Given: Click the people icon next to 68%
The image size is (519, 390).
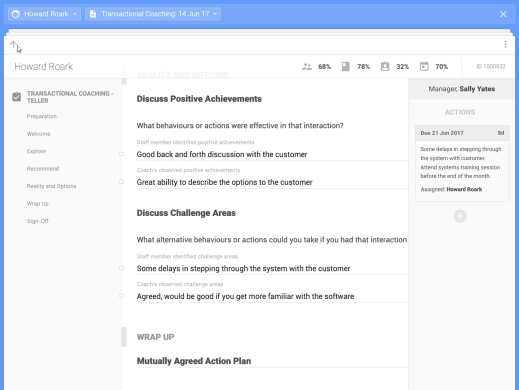Looking at the screenshot, I should [x=307, y=67].
